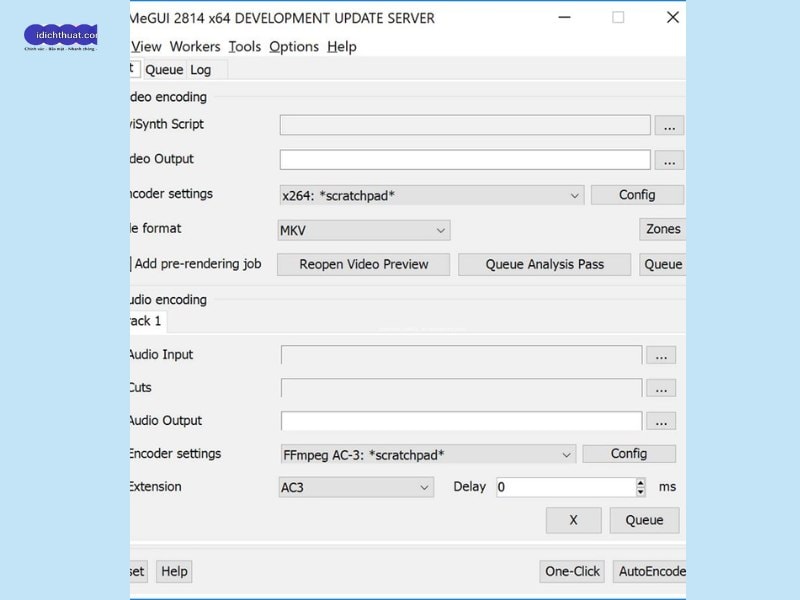The image size is (800, 600).
Task: Click browse button next to AviSynth Script
Action: pyautogui.click(x=669, y=126)
